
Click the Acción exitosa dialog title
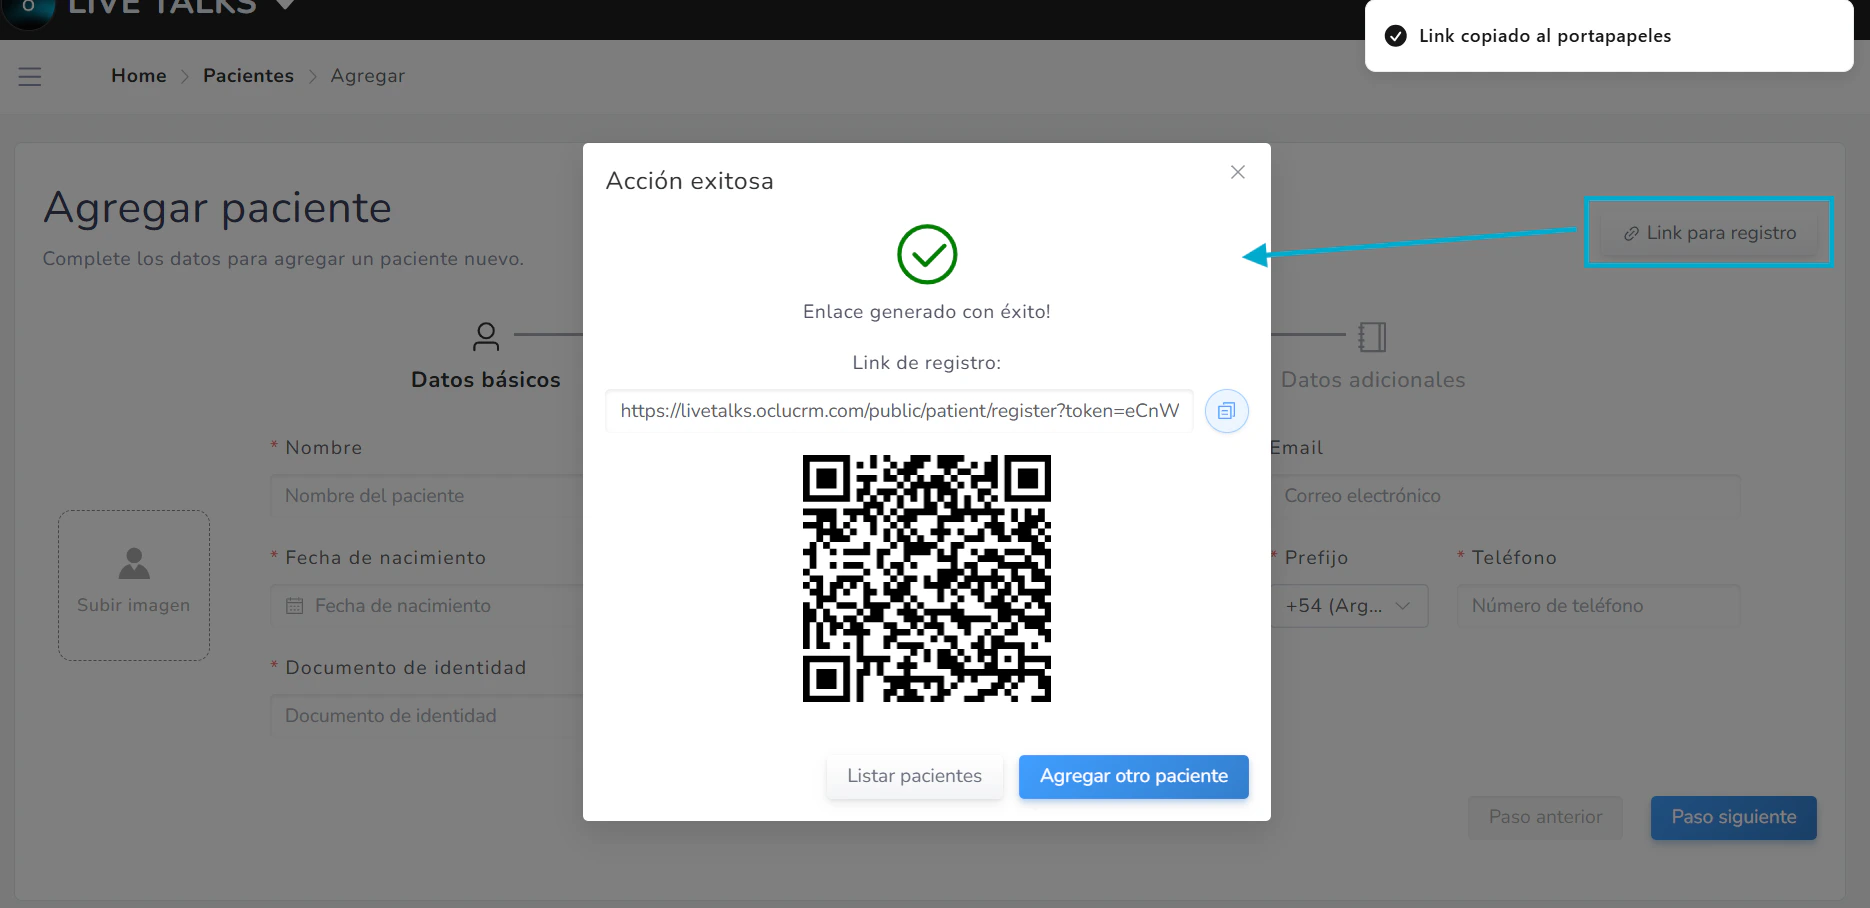click(x=690, y=181)
